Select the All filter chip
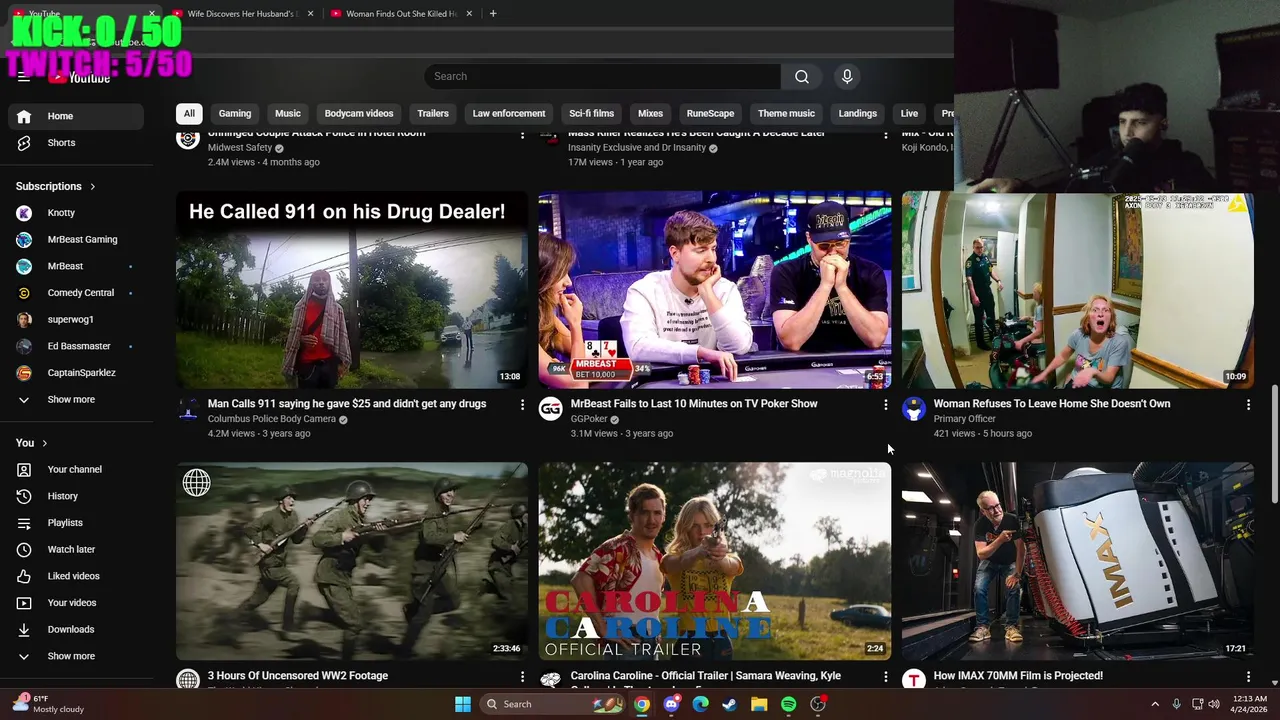1280x720 pixels. [x=189, y=114]
